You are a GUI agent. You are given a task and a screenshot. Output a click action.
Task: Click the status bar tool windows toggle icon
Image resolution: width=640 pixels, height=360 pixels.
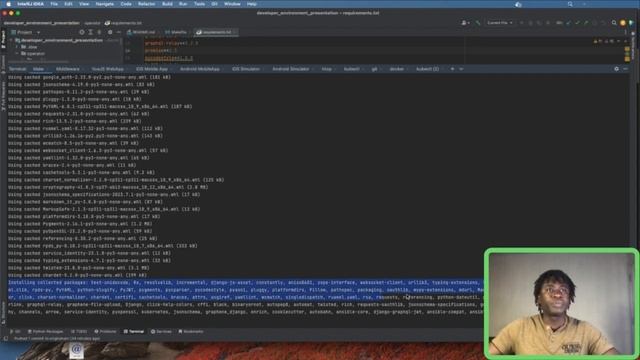coord(6,338)
